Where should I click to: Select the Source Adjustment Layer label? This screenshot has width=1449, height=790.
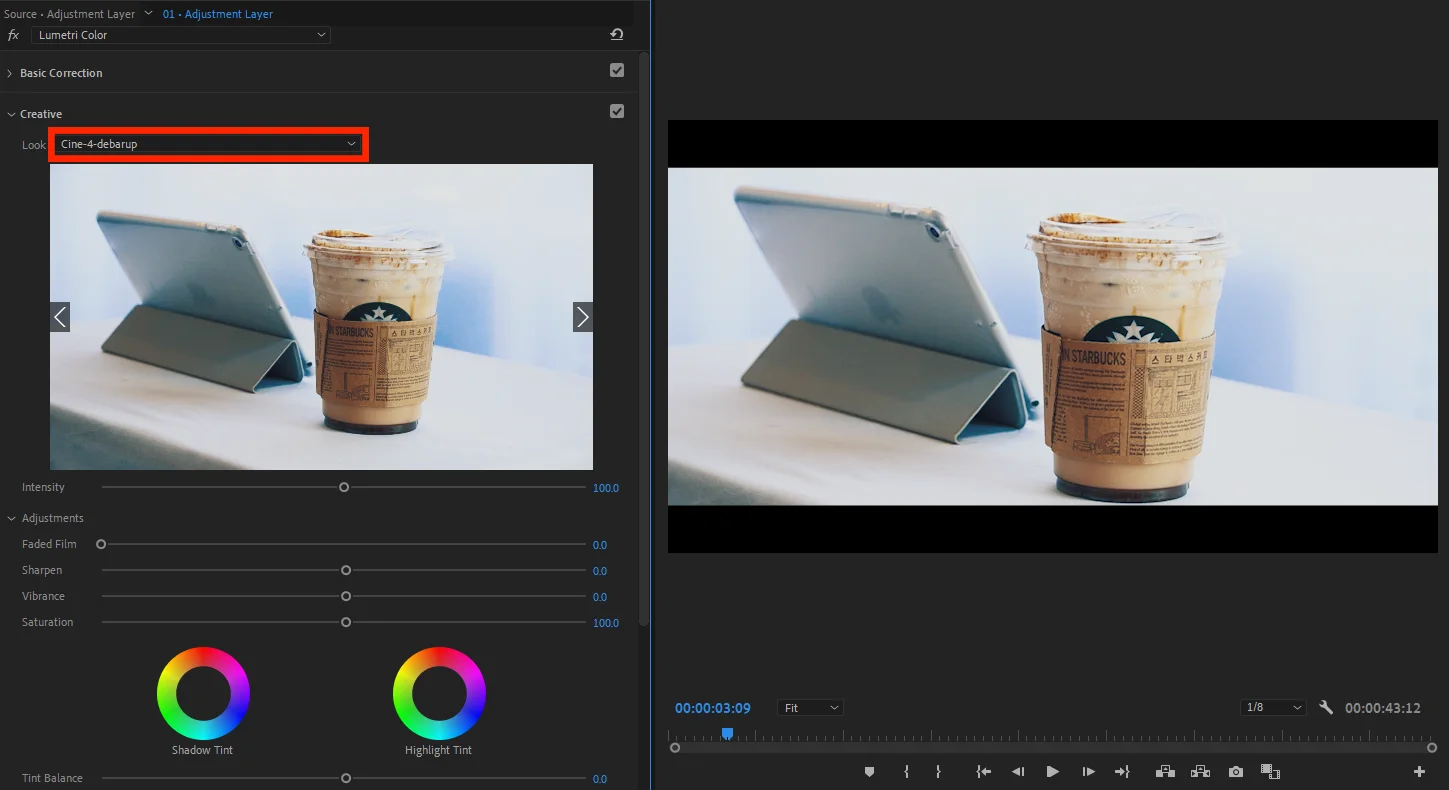(x=69, y=14)
